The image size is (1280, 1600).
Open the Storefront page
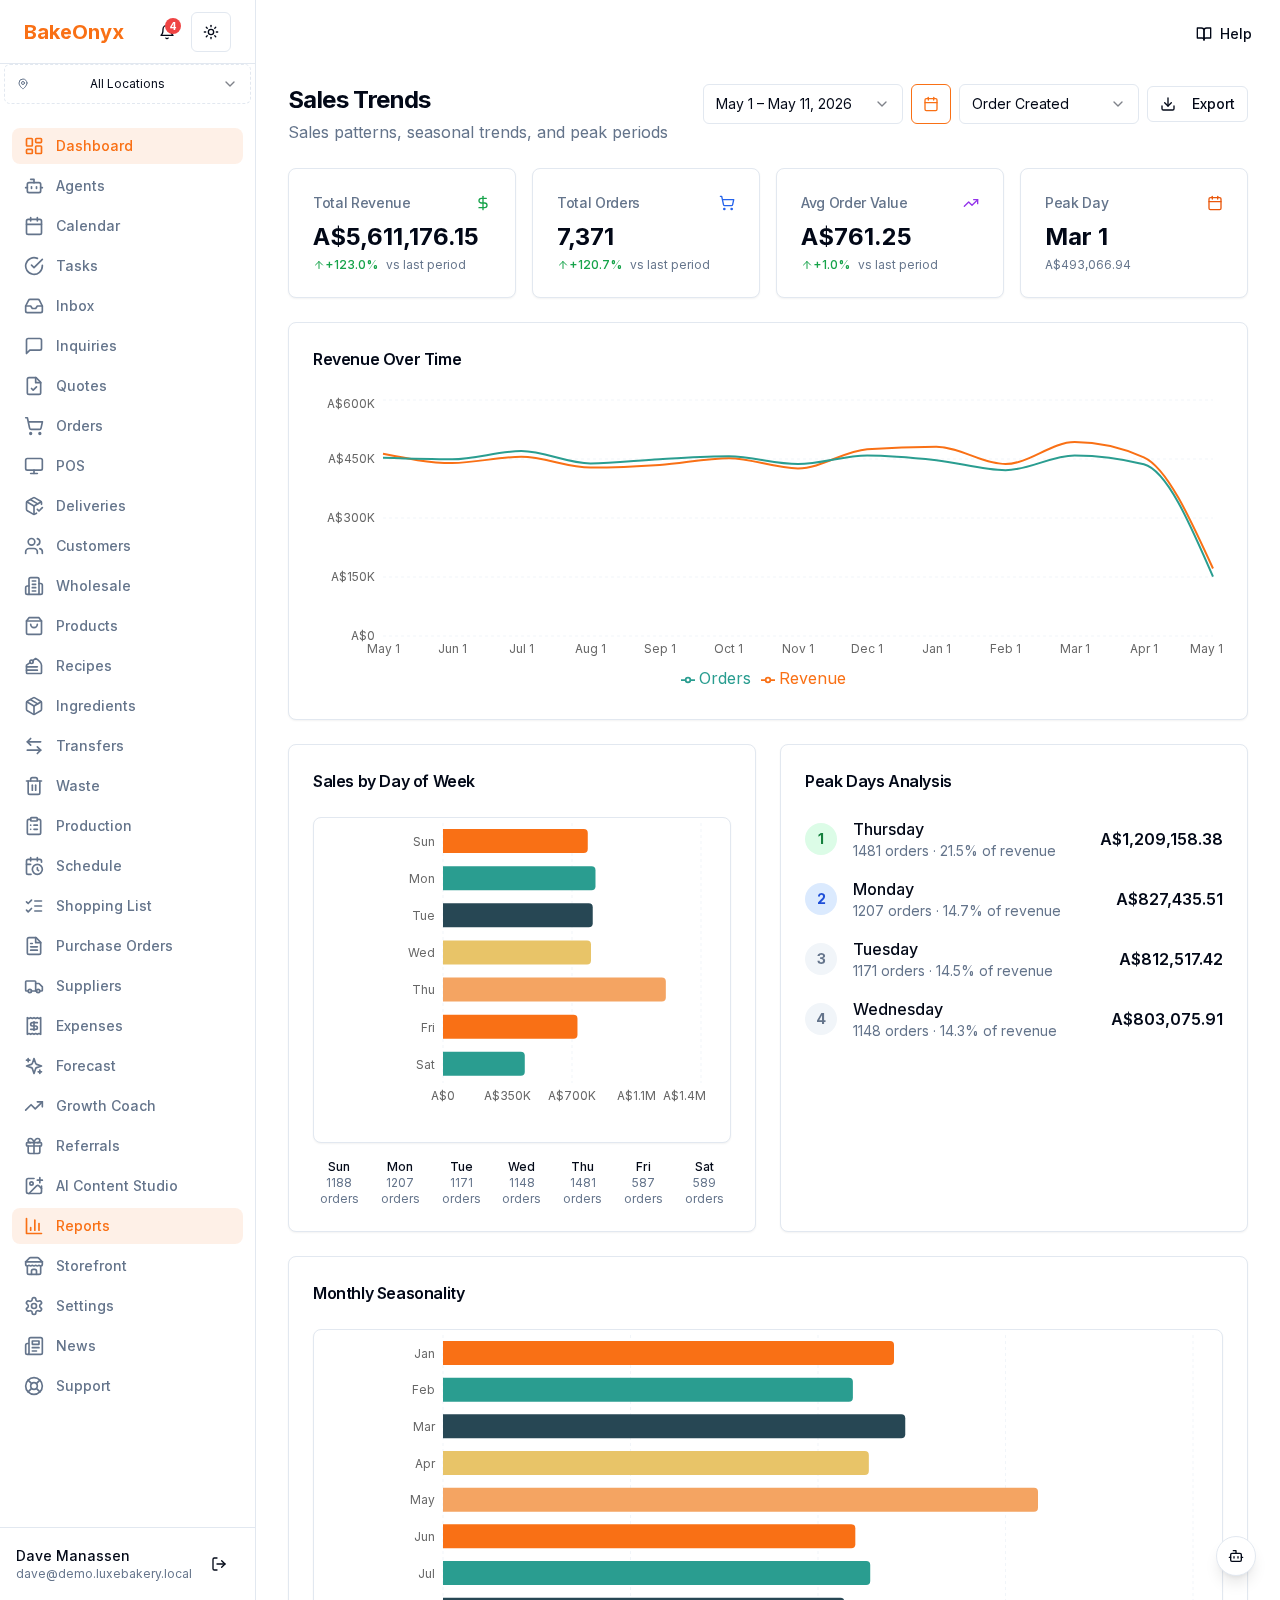127,1266
